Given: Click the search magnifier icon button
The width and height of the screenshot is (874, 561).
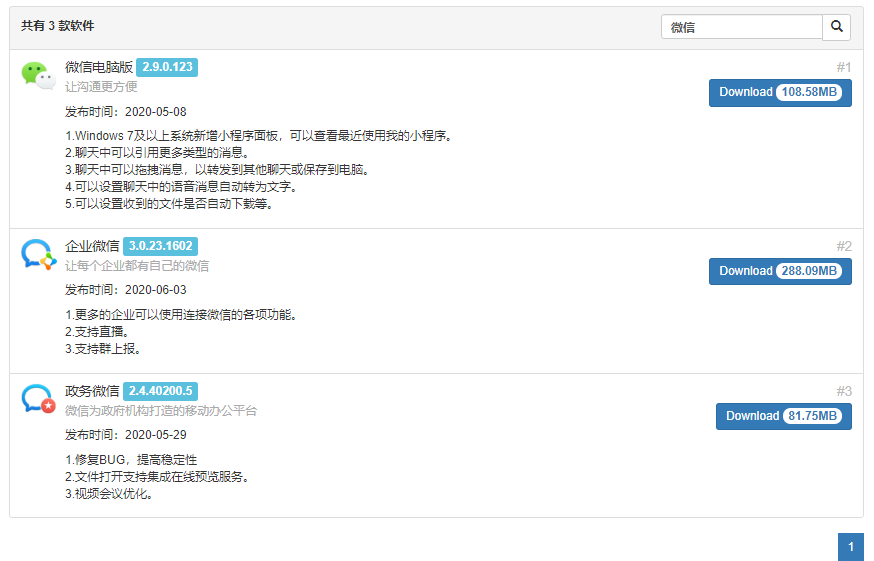Looking at the screenshot, I should [836, 27].
